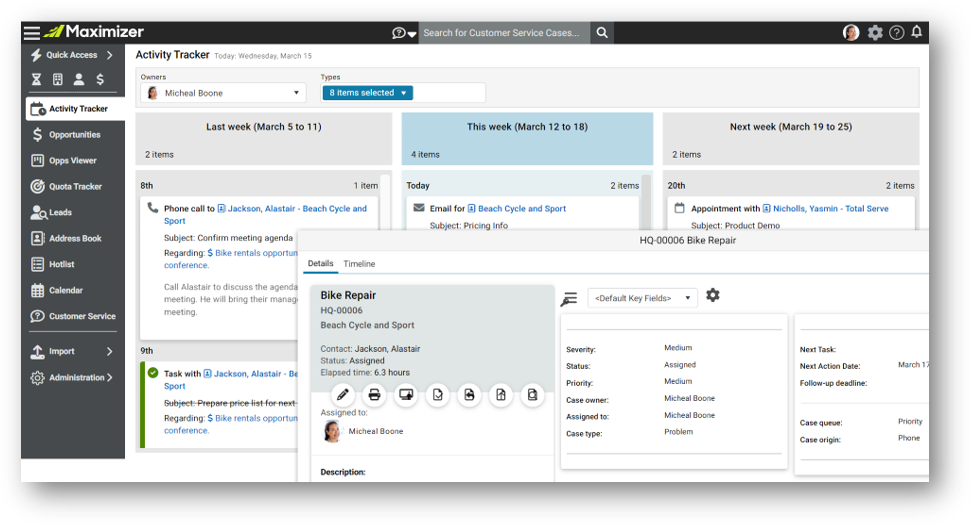The height and width of the screenshot is (524, 971).
Task: Click the document search icon on case card
Action: click(x=532, y=395)
